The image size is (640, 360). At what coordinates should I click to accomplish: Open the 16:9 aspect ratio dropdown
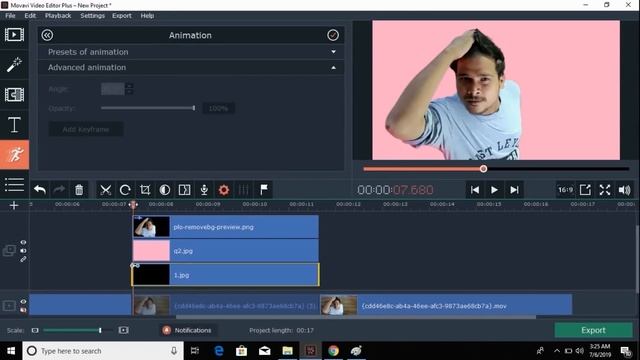[565, 190]
